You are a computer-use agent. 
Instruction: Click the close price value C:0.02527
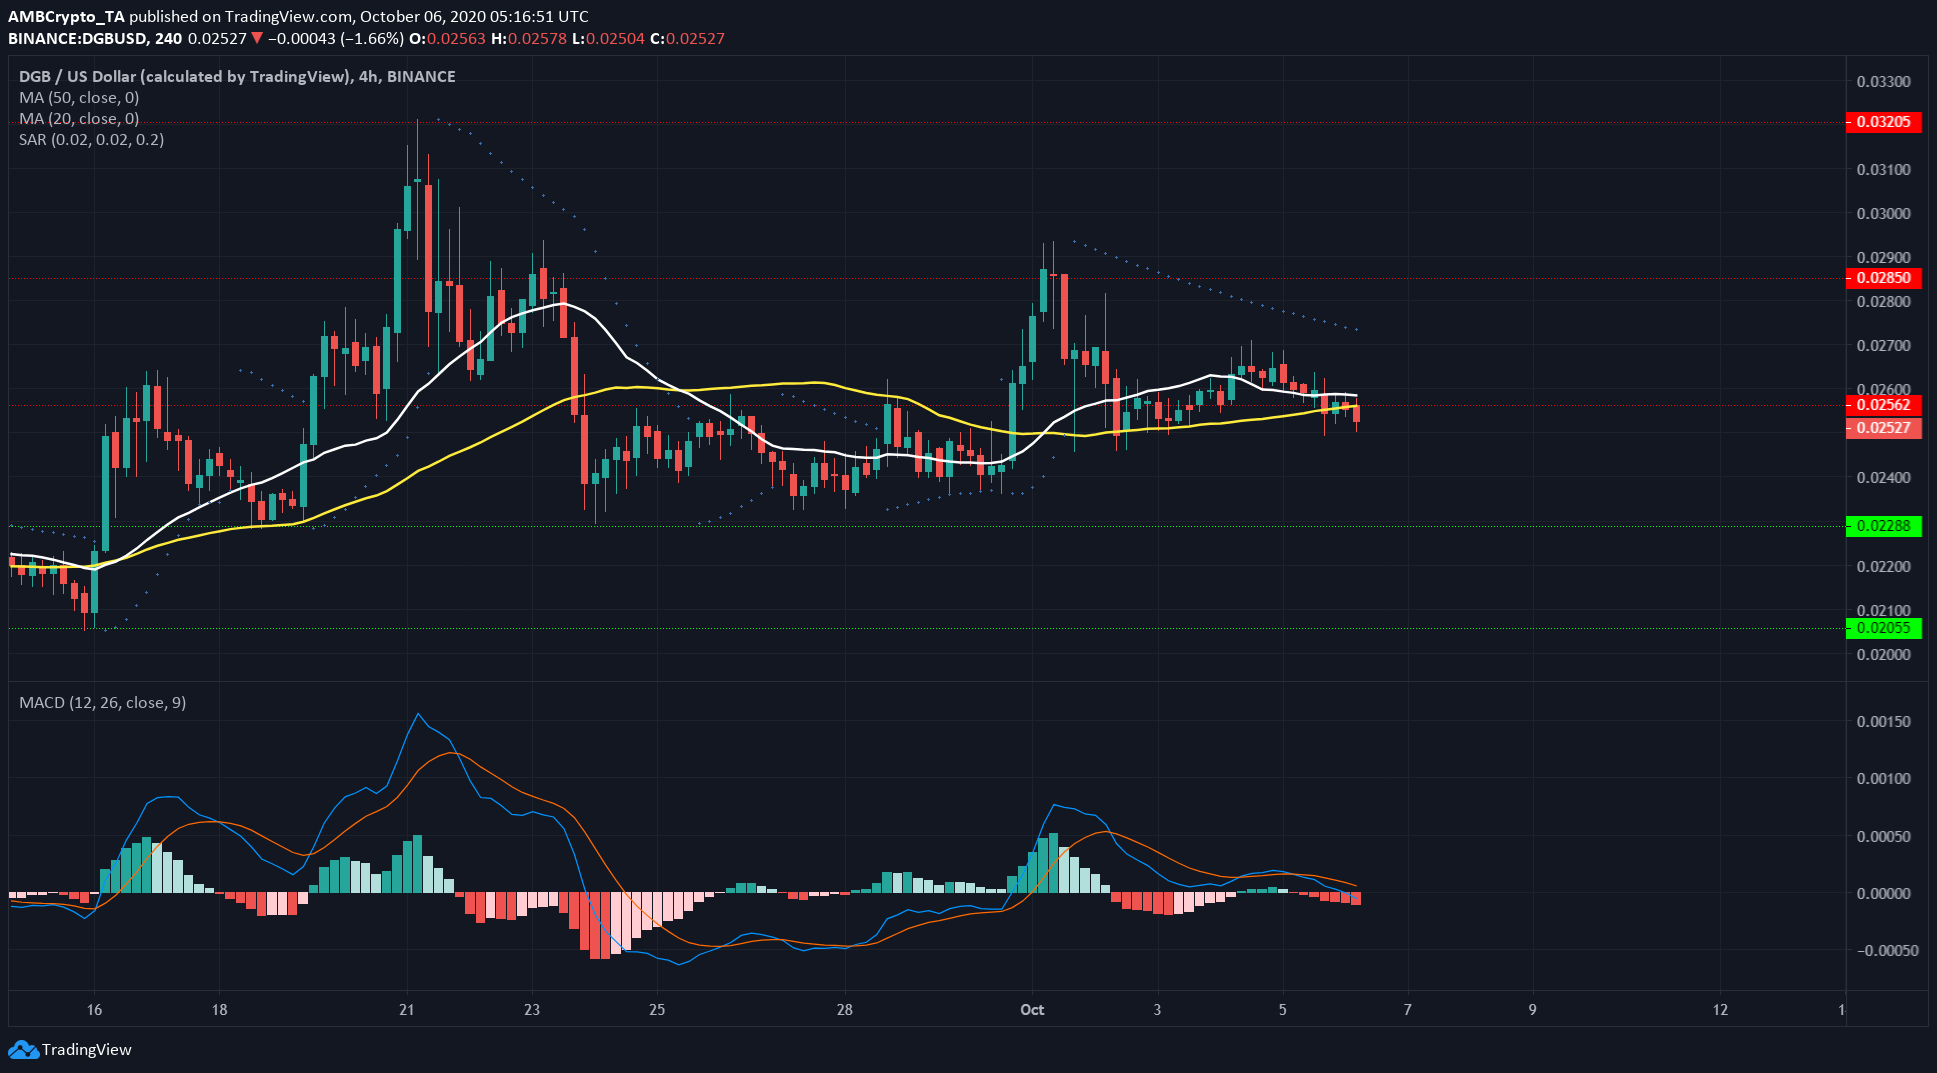pyautogui.click(x=688, y=38)
